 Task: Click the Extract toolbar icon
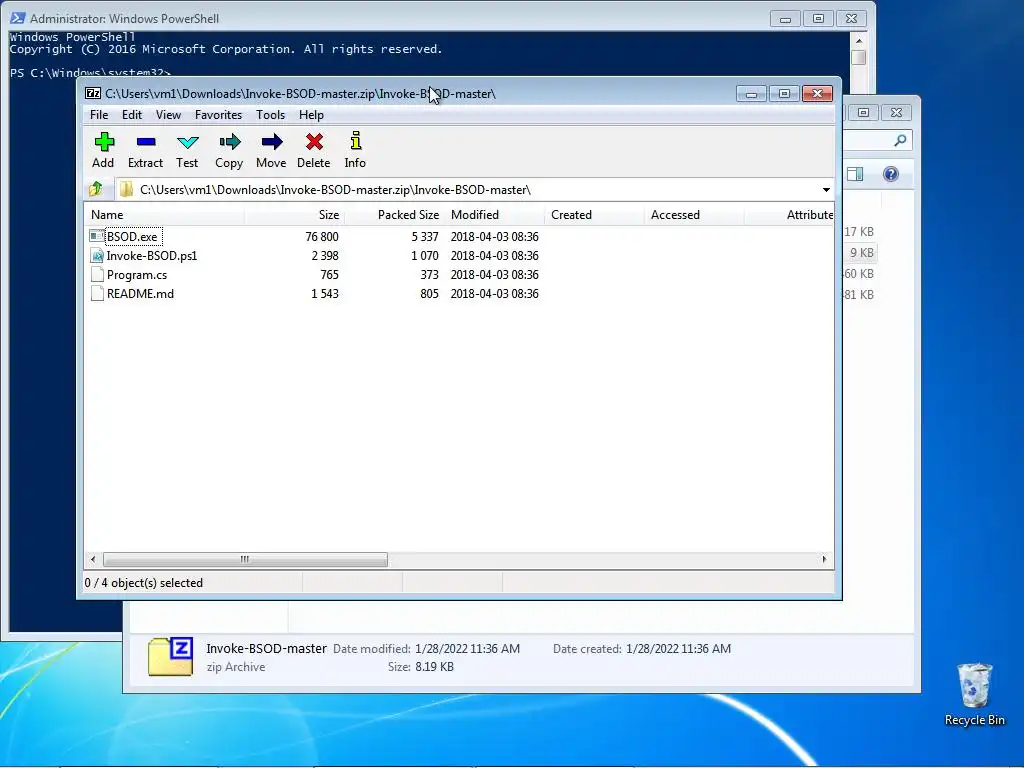[x=146, y=142]
